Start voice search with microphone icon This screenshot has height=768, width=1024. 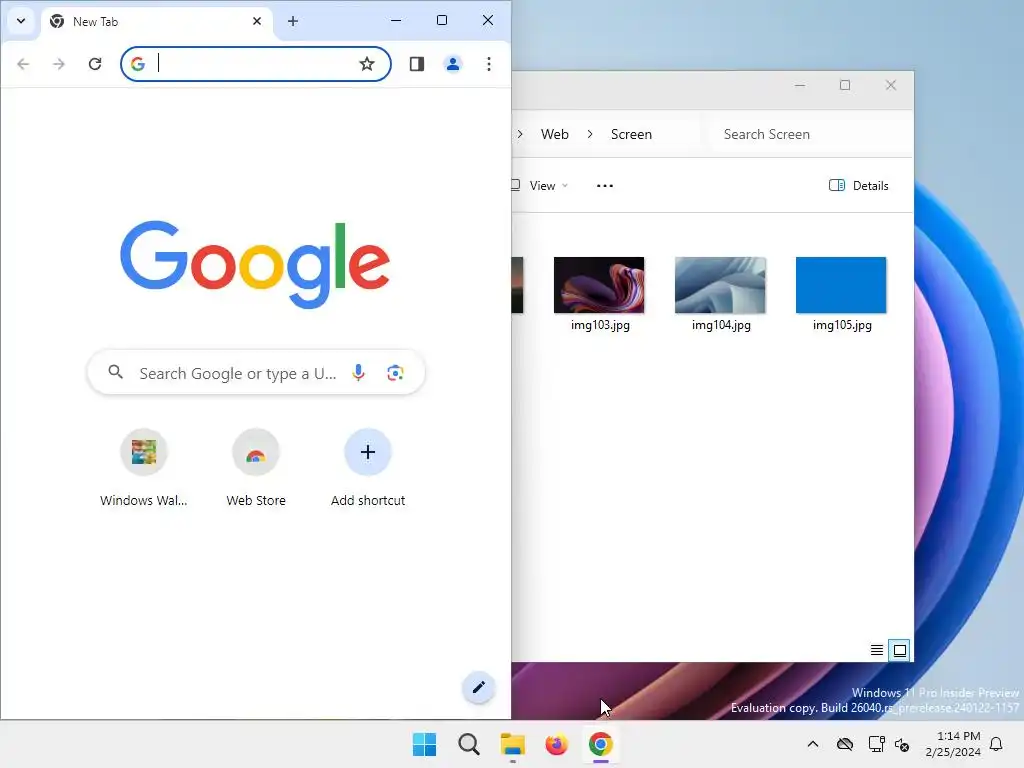[x=359, y=373]
